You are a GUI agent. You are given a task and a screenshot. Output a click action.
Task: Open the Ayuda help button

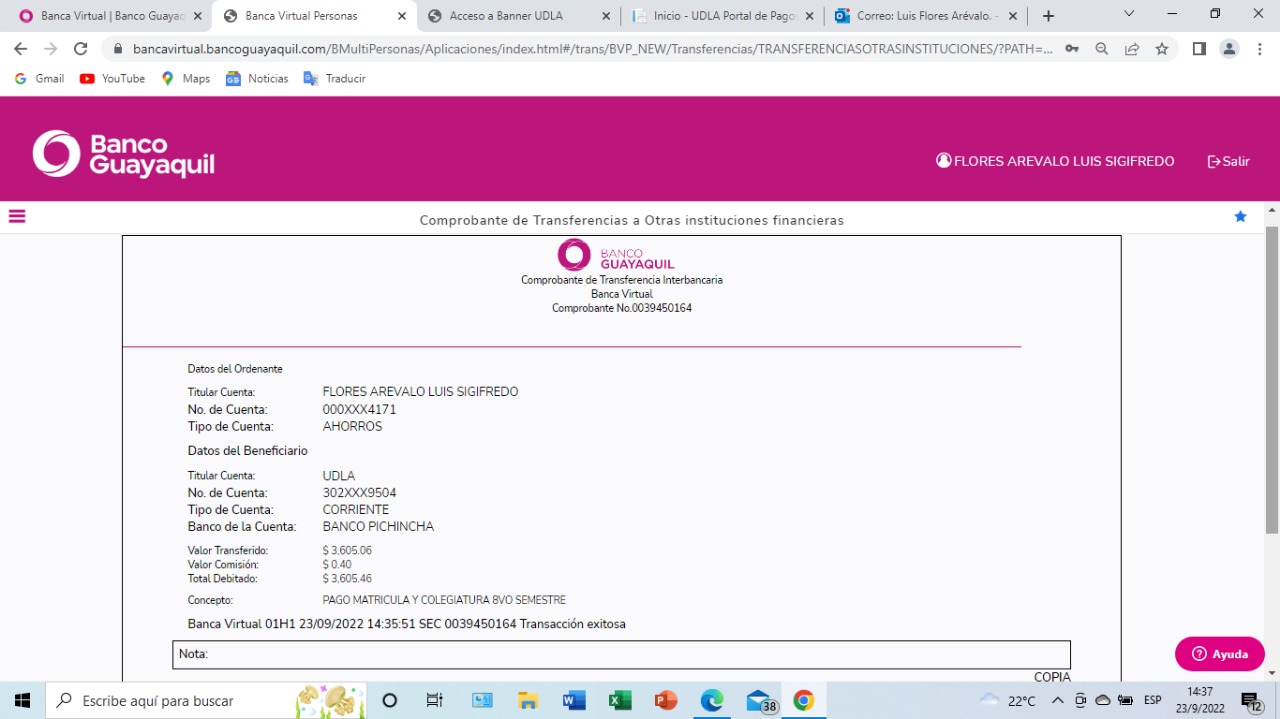[1219, 654]
